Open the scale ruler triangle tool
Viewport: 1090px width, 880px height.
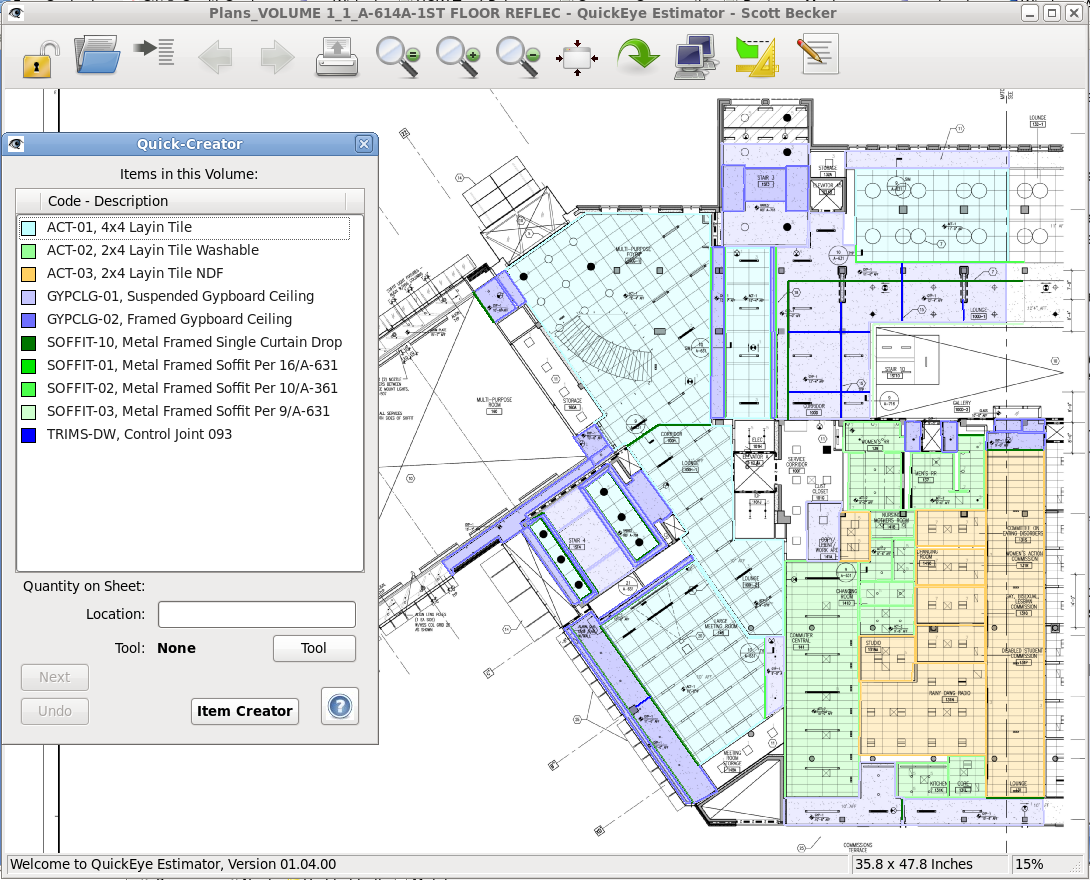tap(756, 56)
